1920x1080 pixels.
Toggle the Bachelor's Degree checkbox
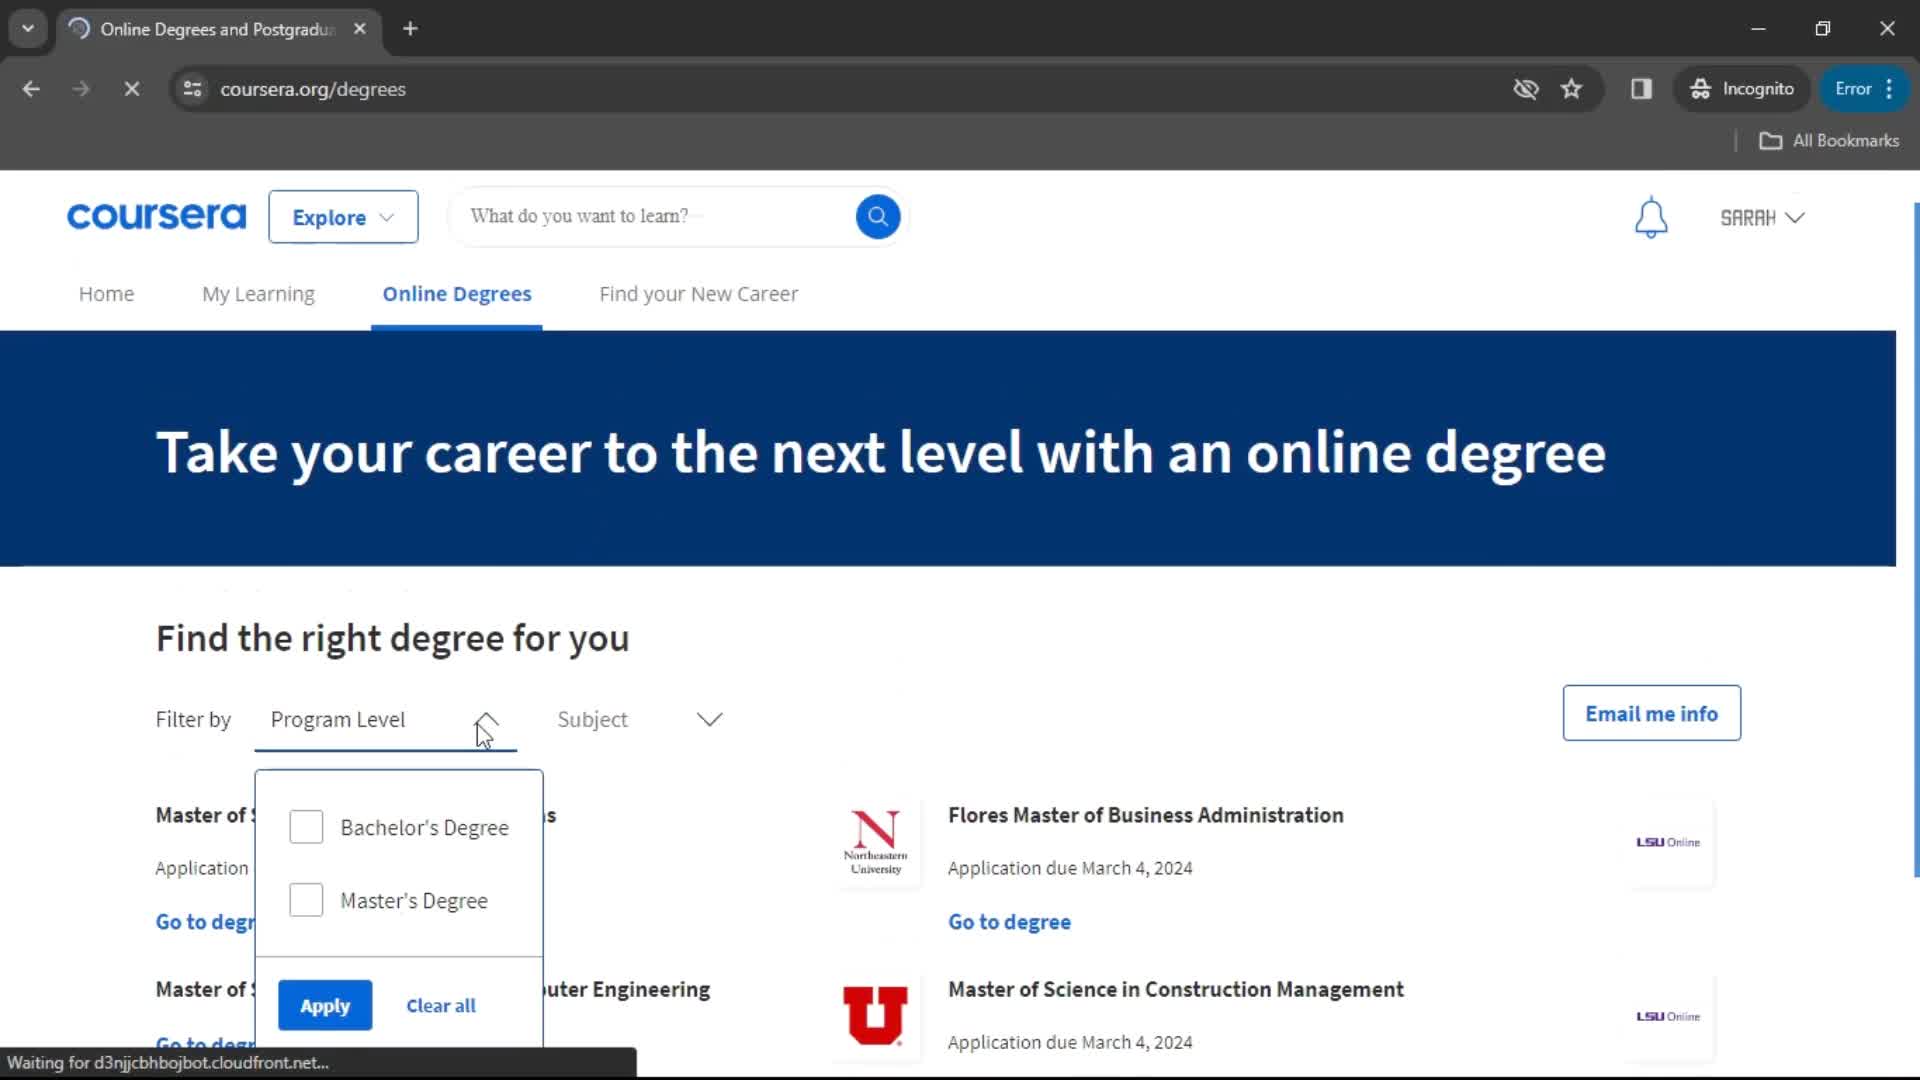pyautogui.click(x=306, y=828)
